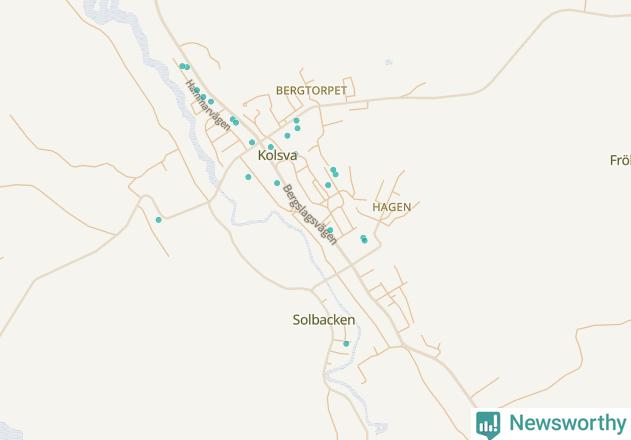
Task: Open the Newsworthy text link
Action: point(567,423)
